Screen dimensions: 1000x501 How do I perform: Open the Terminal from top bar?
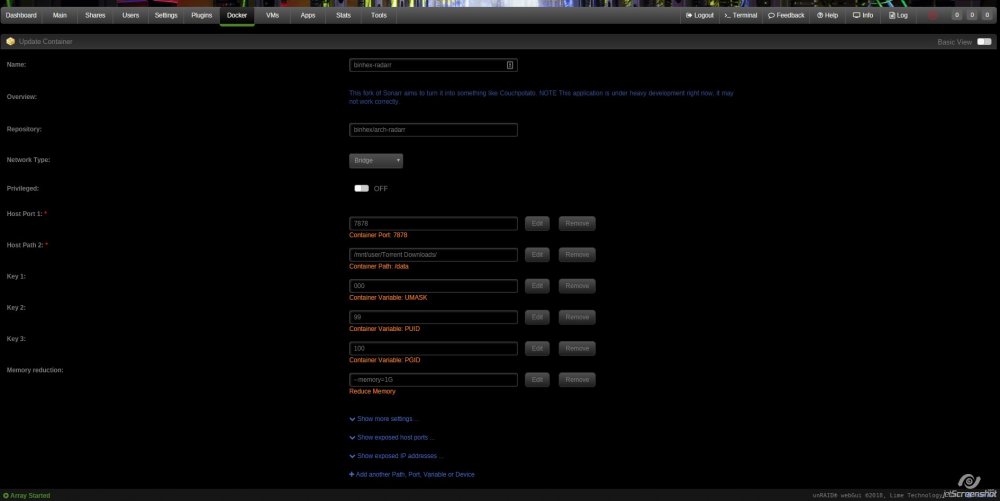point(740,15)
